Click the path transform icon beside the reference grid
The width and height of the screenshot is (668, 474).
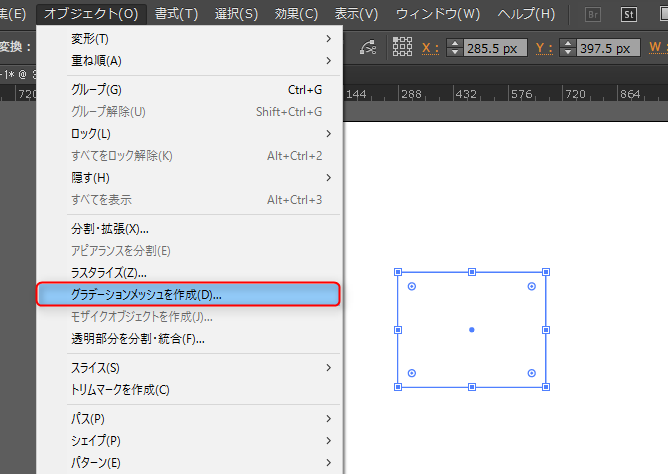[x=368, y=47]
